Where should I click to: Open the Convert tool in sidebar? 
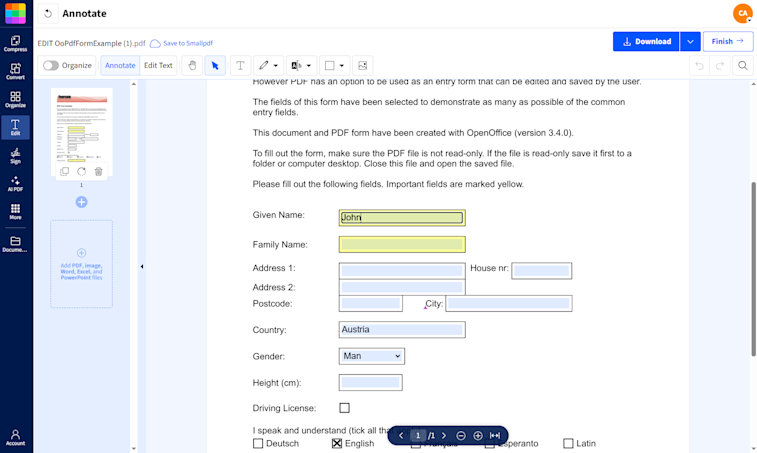[15, 71]
